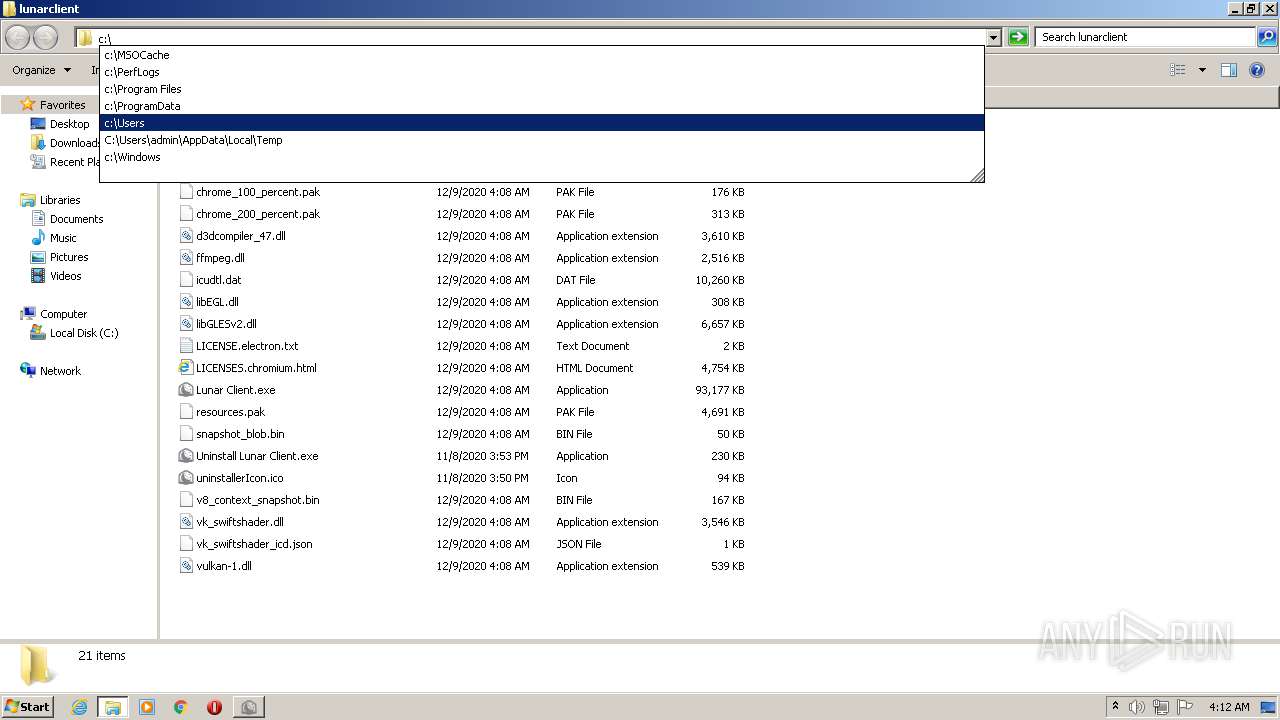1280x720 pixels.
Task: Select the highlighted c:\Users suggestion
Action: pyautogui.click(x=541, y=123)
